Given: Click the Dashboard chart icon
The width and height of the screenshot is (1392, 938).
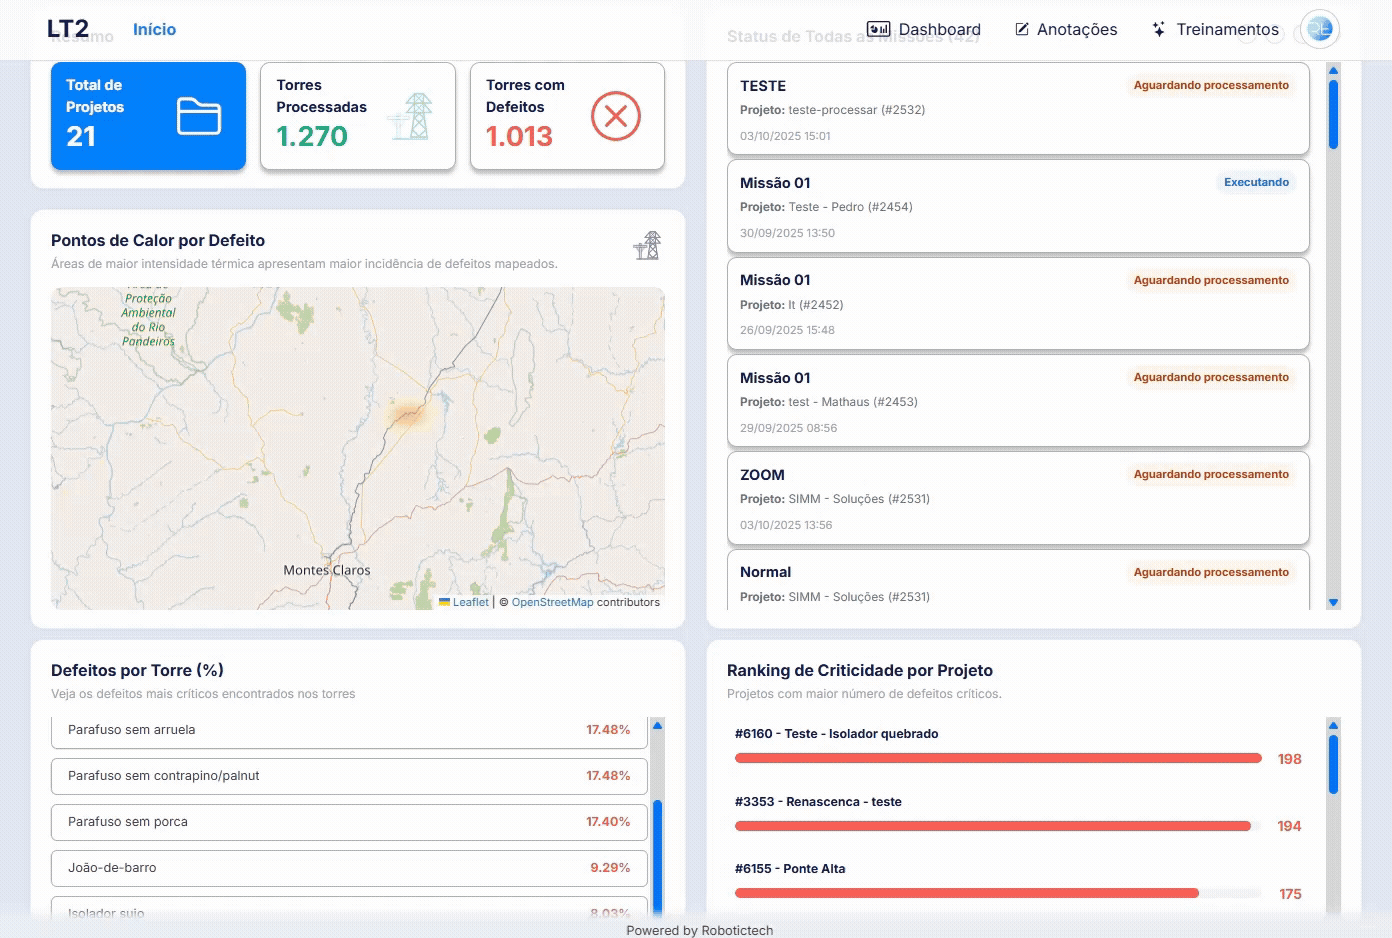Looking at the screenshot, I should pos(878,30).
